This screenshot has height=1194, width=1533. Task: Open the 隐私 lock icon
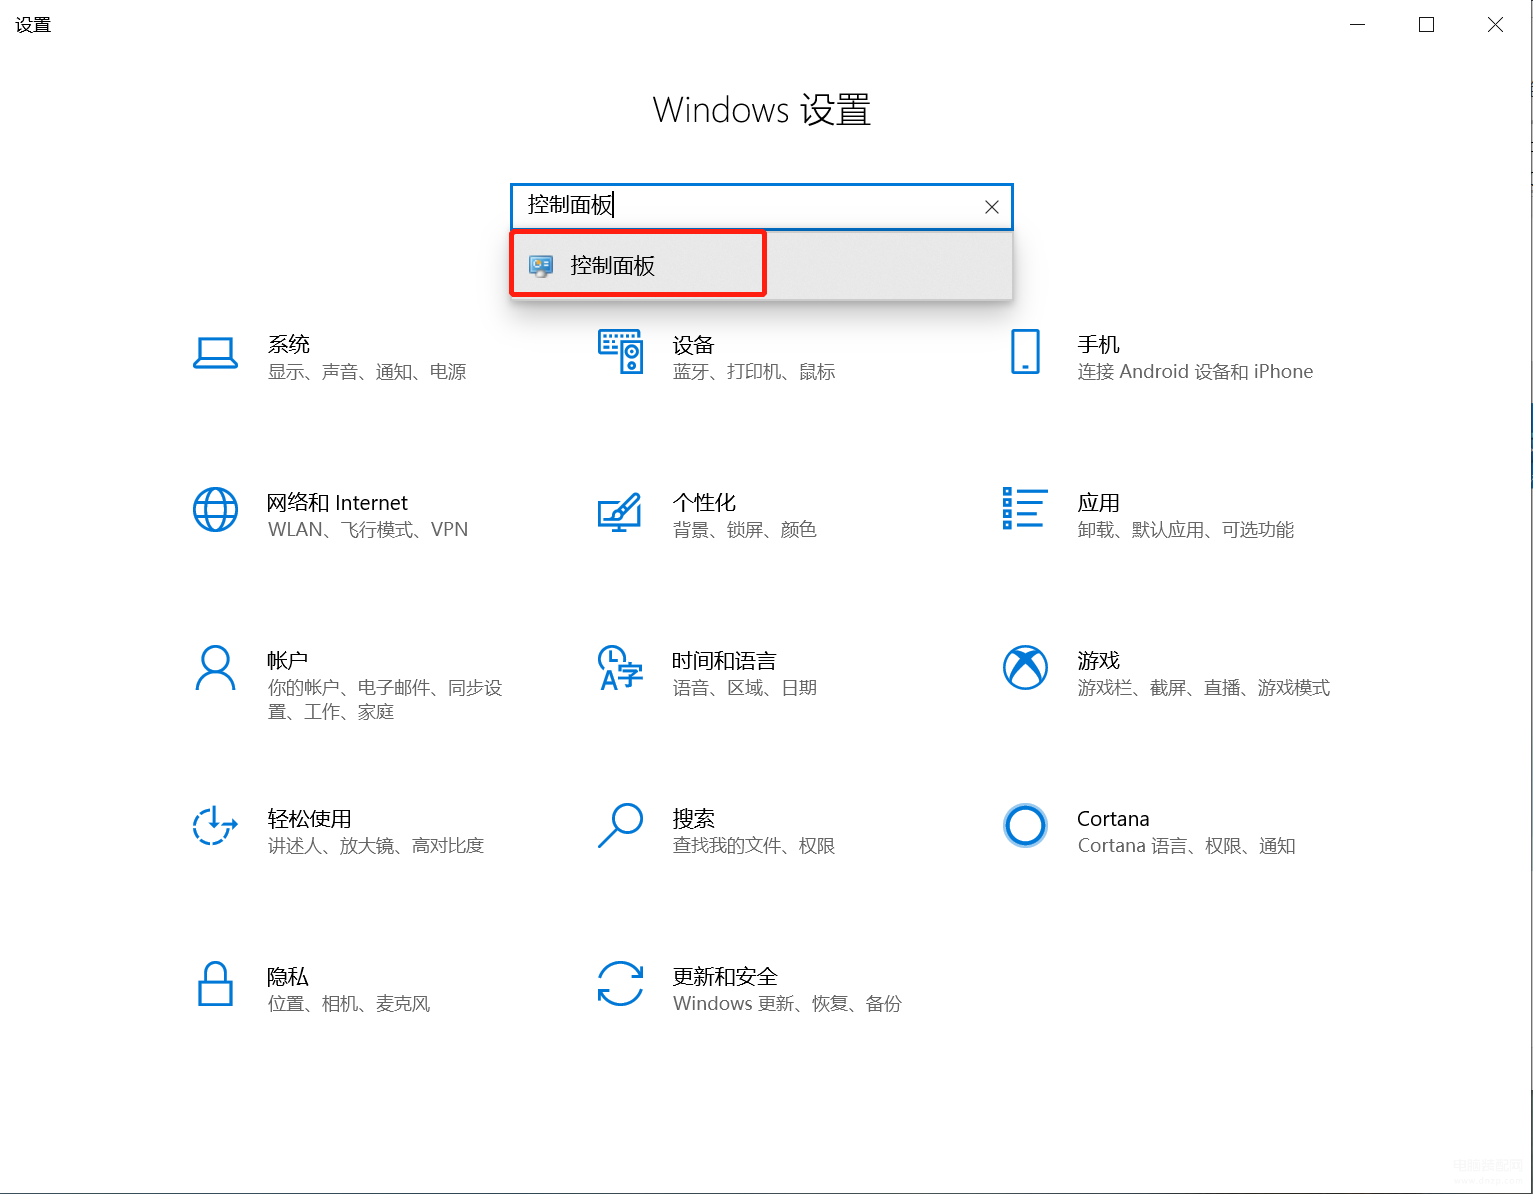point(215,984)
